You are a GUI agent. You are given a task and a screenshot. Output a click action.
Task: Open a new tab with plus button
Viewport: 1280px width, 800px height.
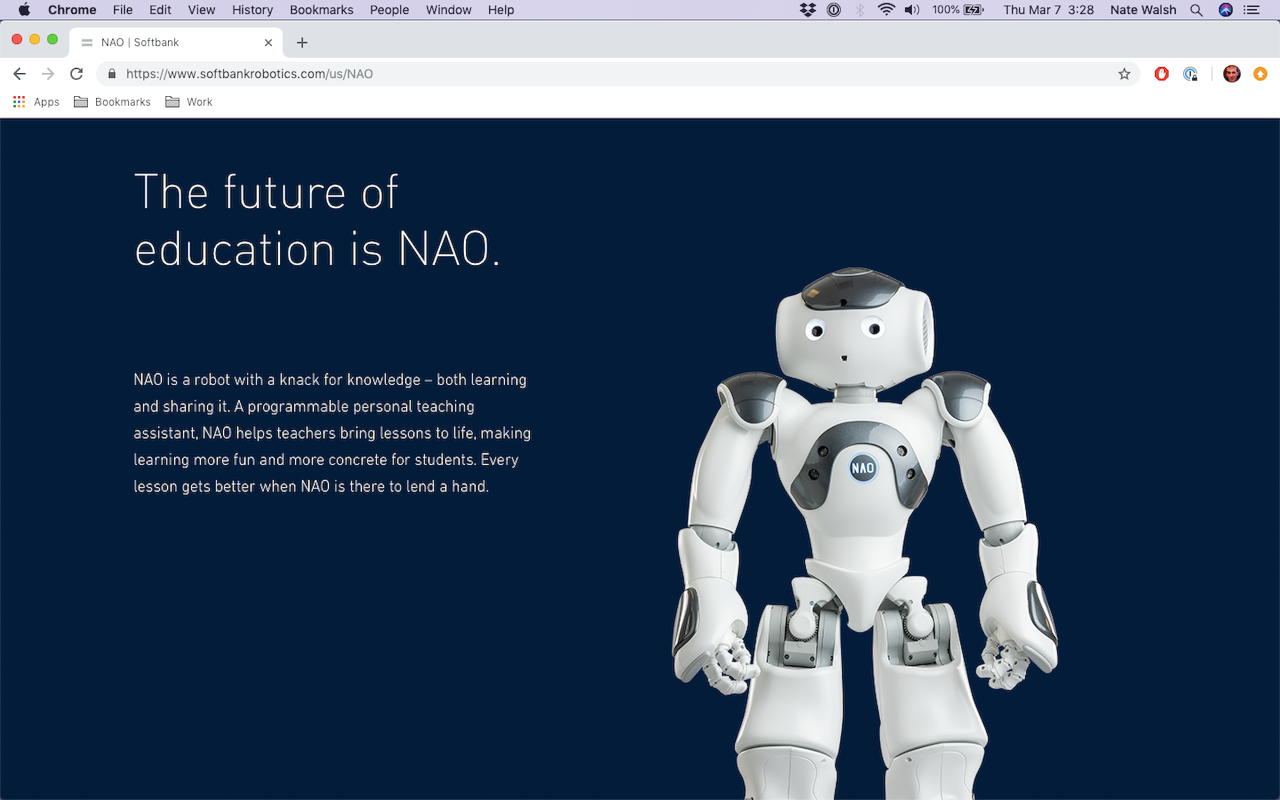tap(302, 43)
